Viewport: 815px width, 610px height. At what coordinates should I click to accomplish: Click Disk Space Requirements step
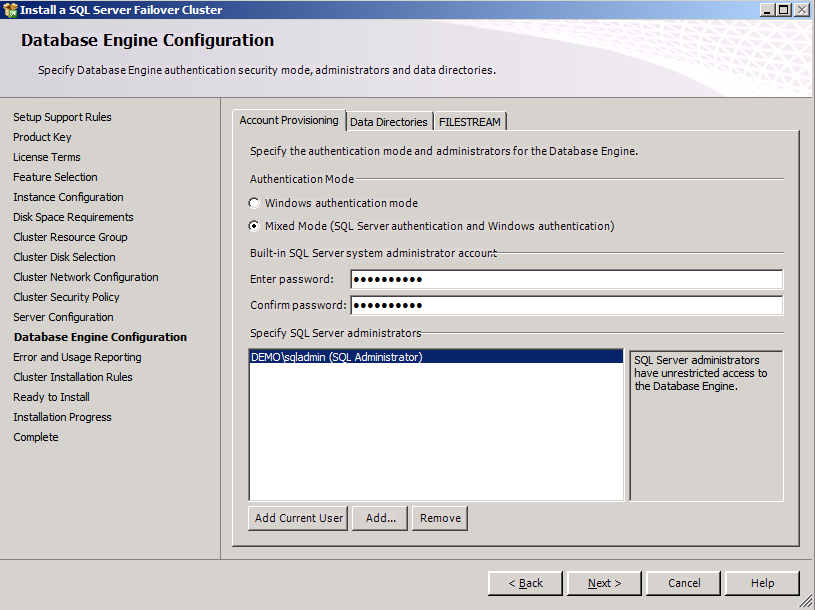coord(73,217)
